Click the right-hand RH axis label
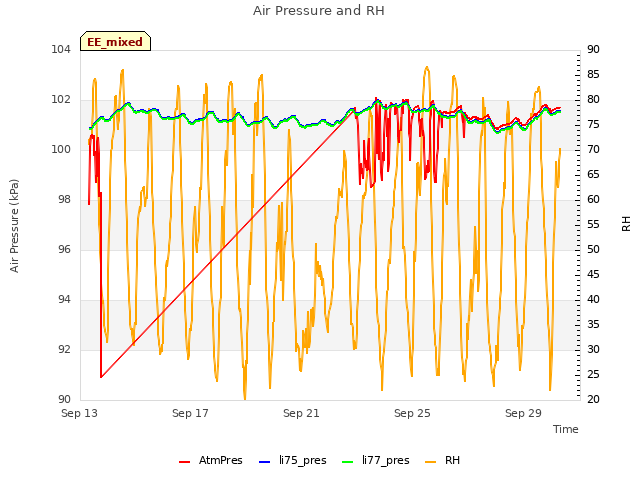 626,224
